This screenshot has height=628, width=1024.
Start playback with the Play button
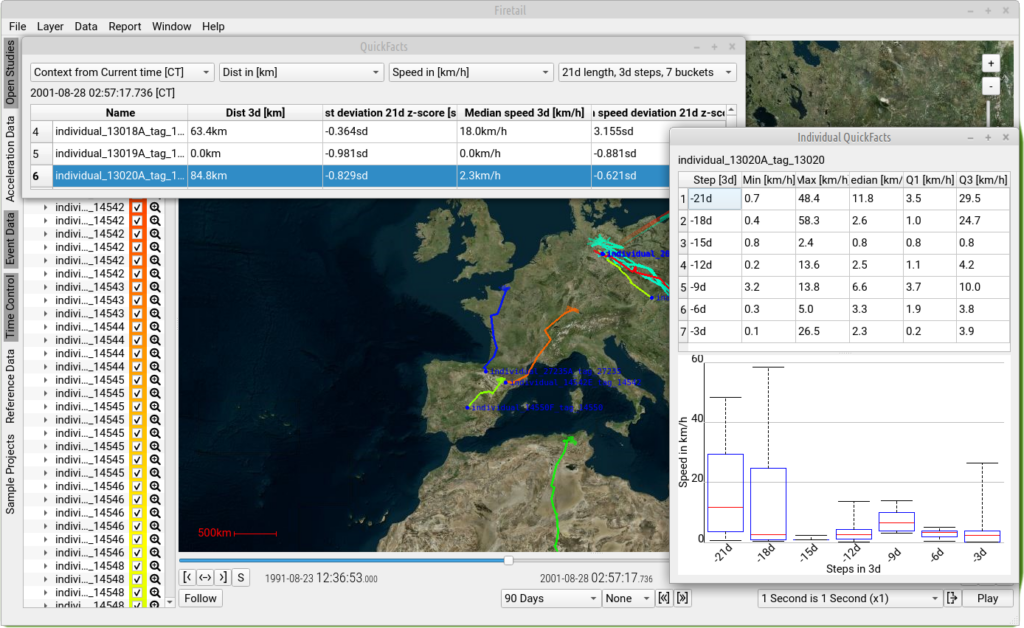987,598
